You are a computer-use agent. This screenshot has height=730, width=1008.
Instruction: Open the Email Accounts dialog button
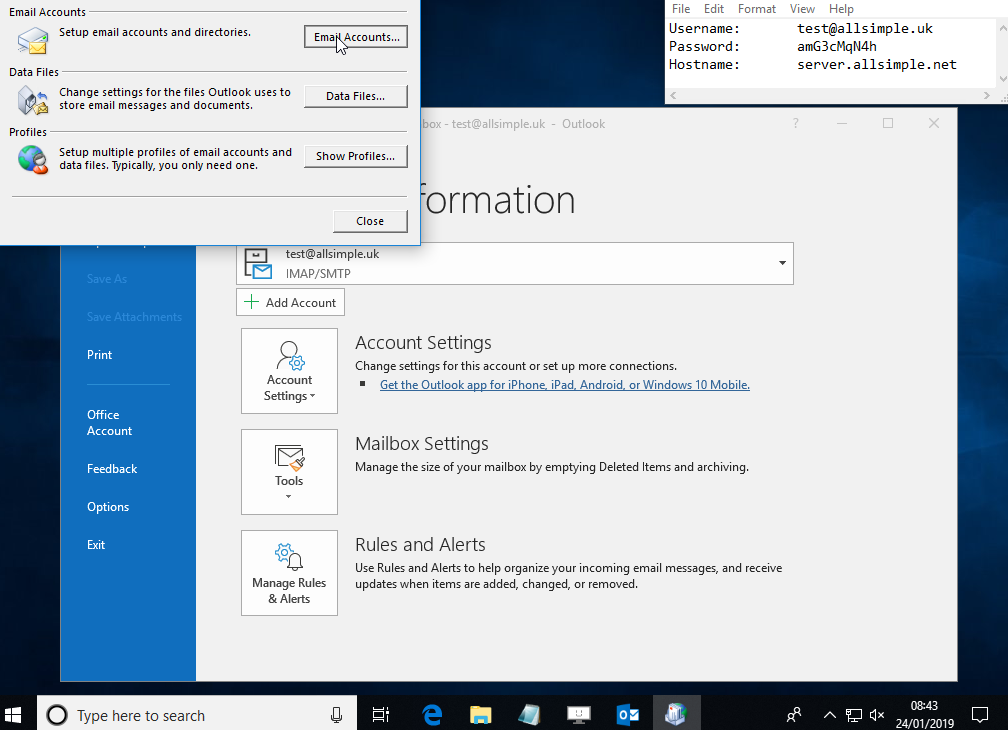pyautogui.click(x=355, y=37)
